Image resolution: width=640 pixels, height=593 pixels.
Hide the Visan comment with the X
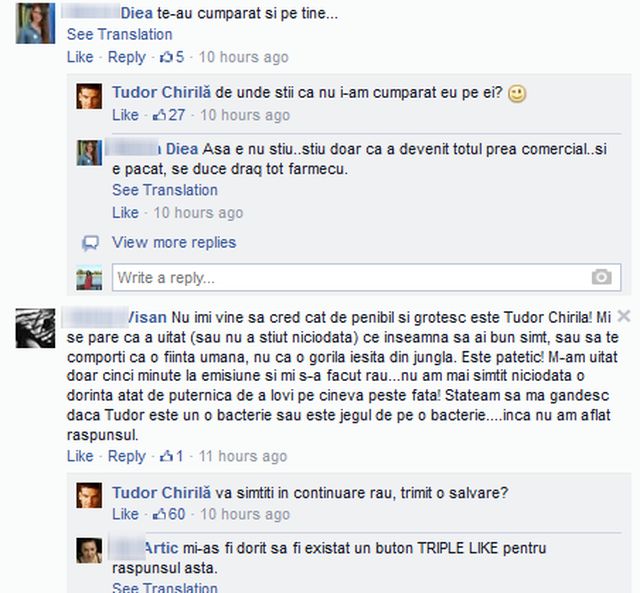(x=624, y=316)
